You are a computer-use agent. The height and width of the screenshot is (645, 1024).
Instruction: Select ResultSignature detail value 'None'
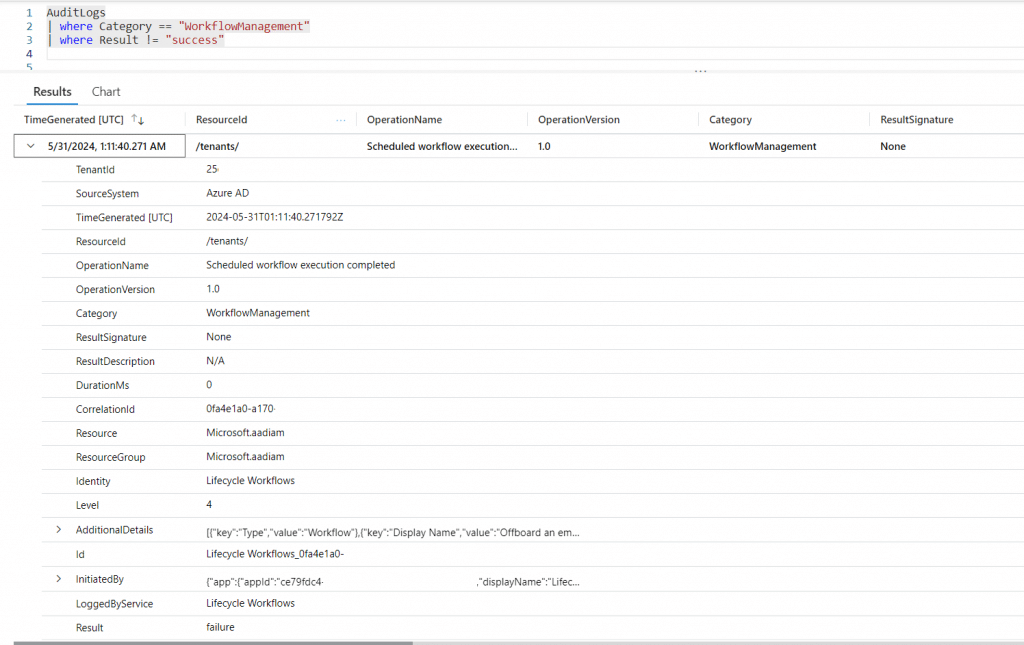coord(219,337)
